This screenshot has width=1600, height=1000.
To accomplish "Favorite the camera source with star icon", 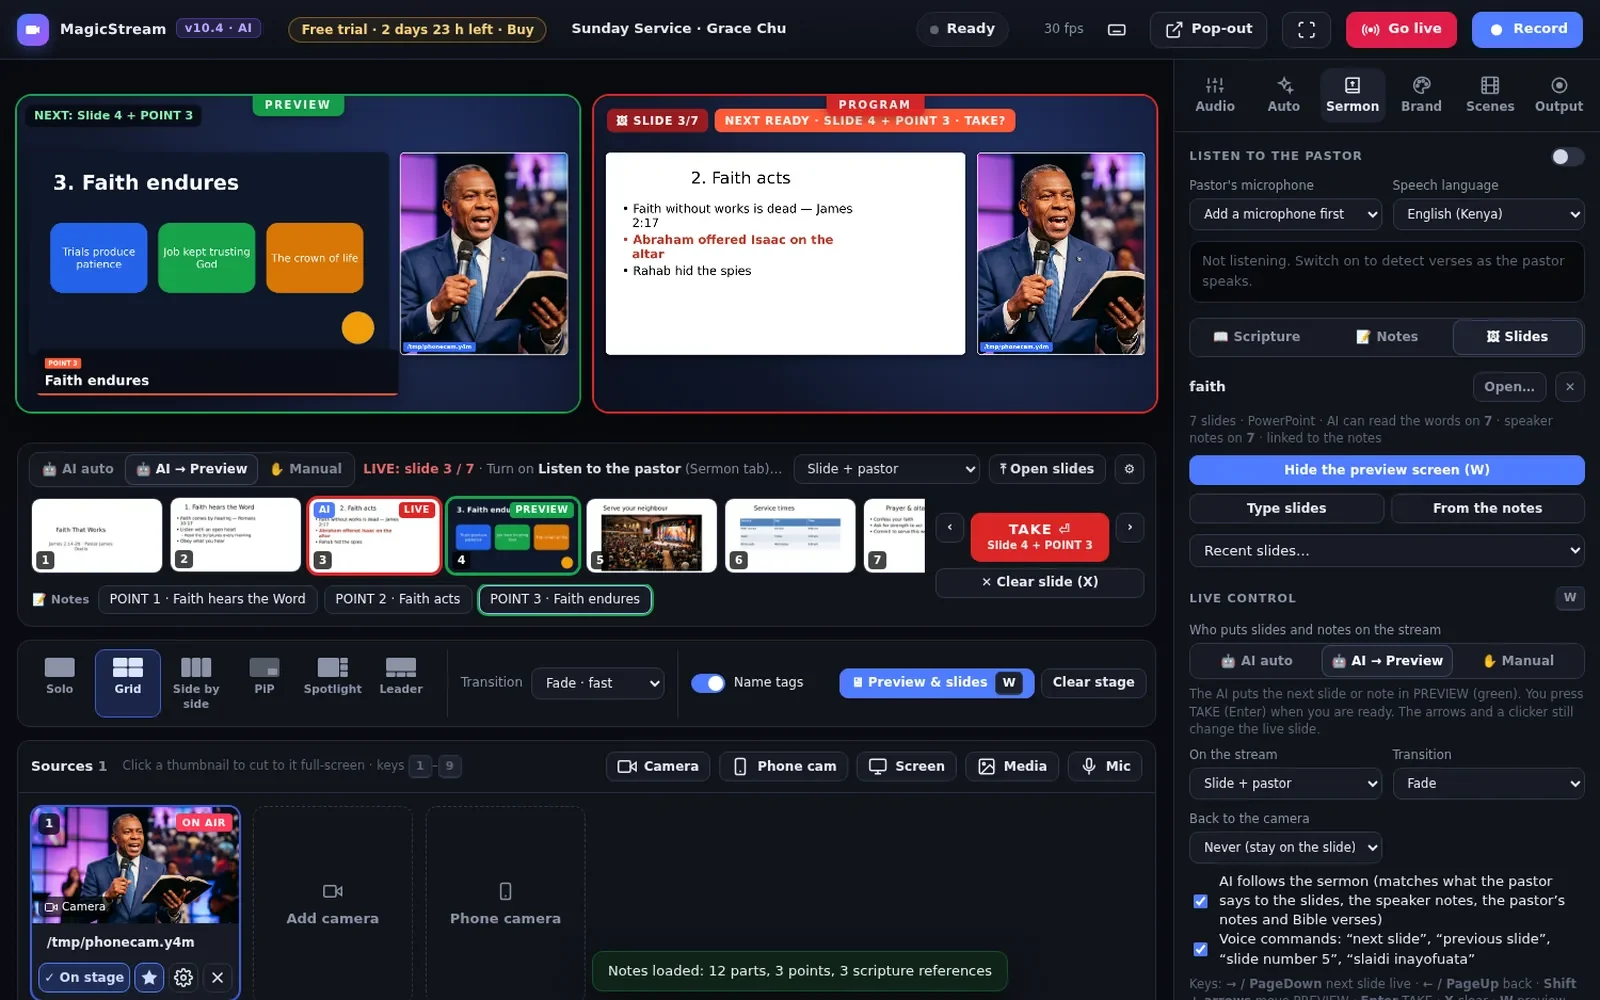I will click(150, 977).
